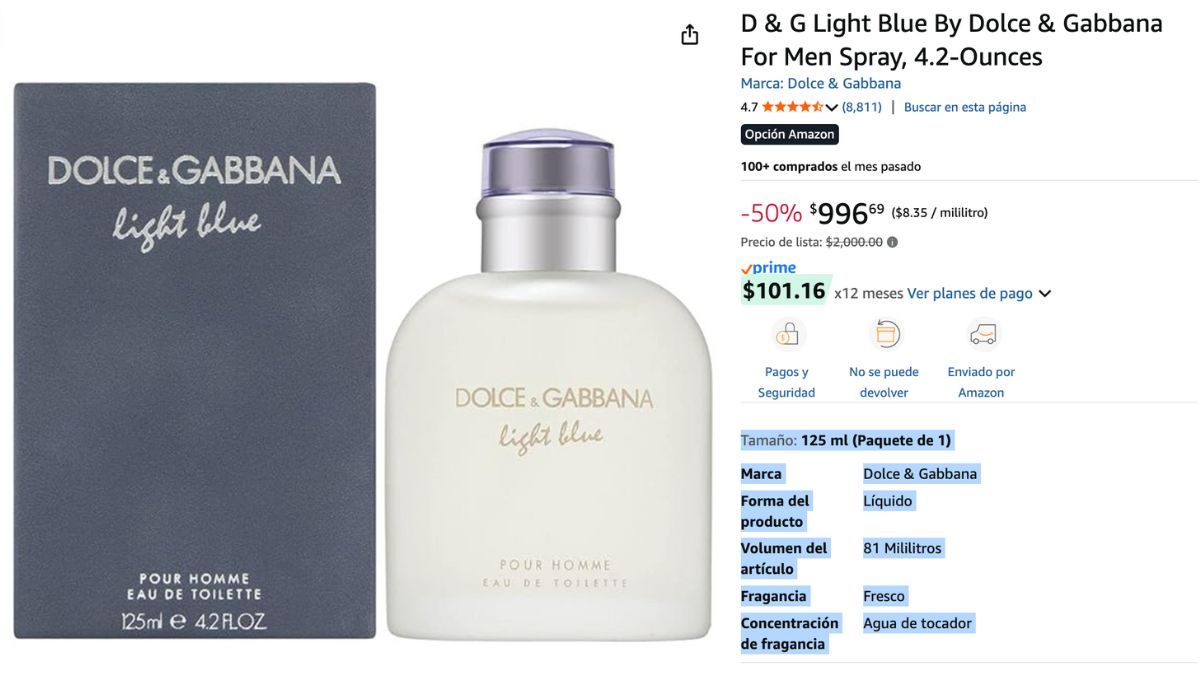Click the share icon above product image
Image resolution: width=1200 pixels, height=675 pixels.
689,35
